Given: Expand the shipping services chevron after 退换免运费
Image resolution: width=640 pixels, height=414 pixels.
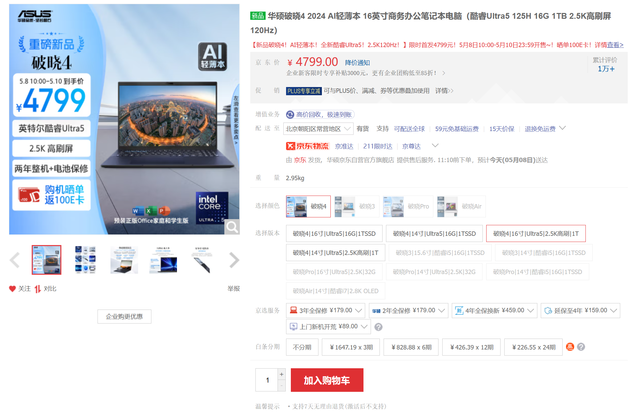Looking at the screenshot, I should point(562,128).
